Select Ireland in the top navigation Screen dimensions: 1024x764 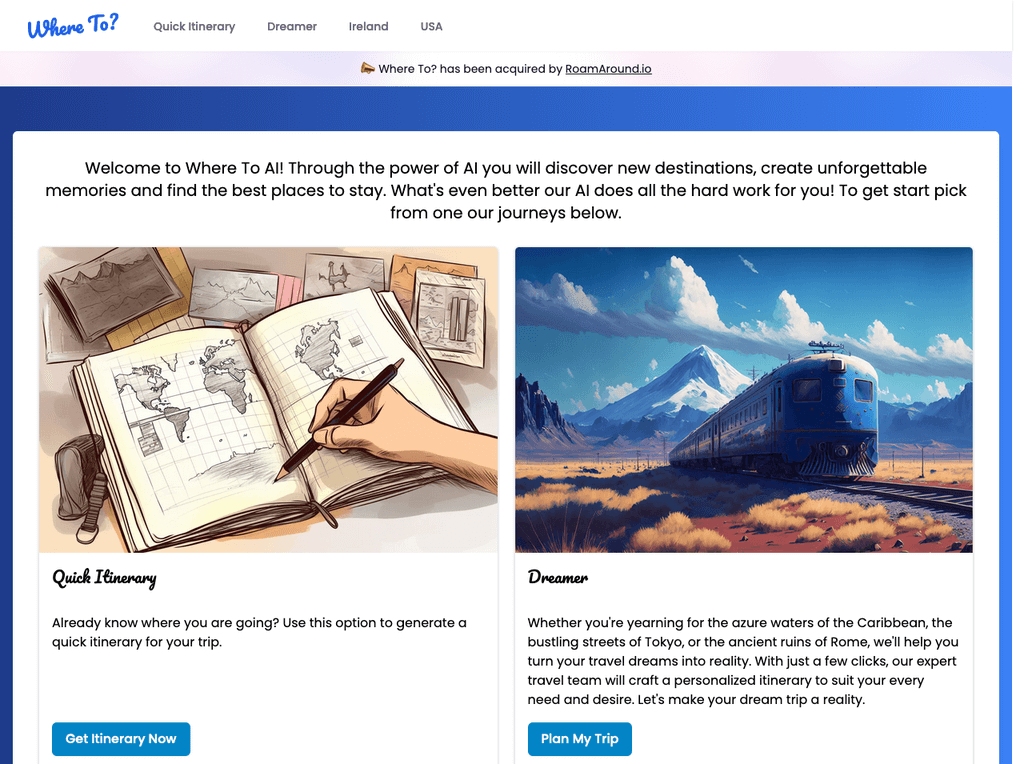click(368, 26)
